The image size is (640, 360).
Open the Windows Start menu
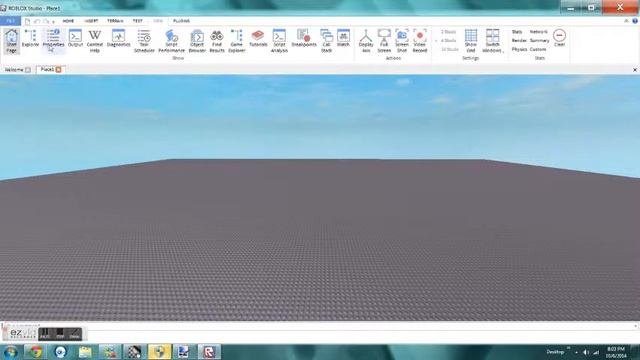(10, 351)
